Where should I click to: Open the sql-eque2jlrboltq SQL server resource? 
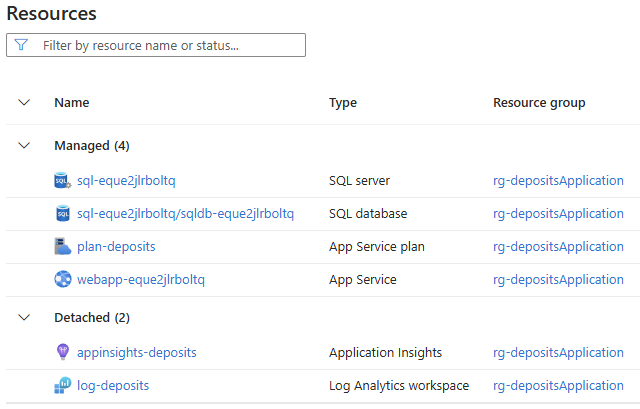pos(126,181)
